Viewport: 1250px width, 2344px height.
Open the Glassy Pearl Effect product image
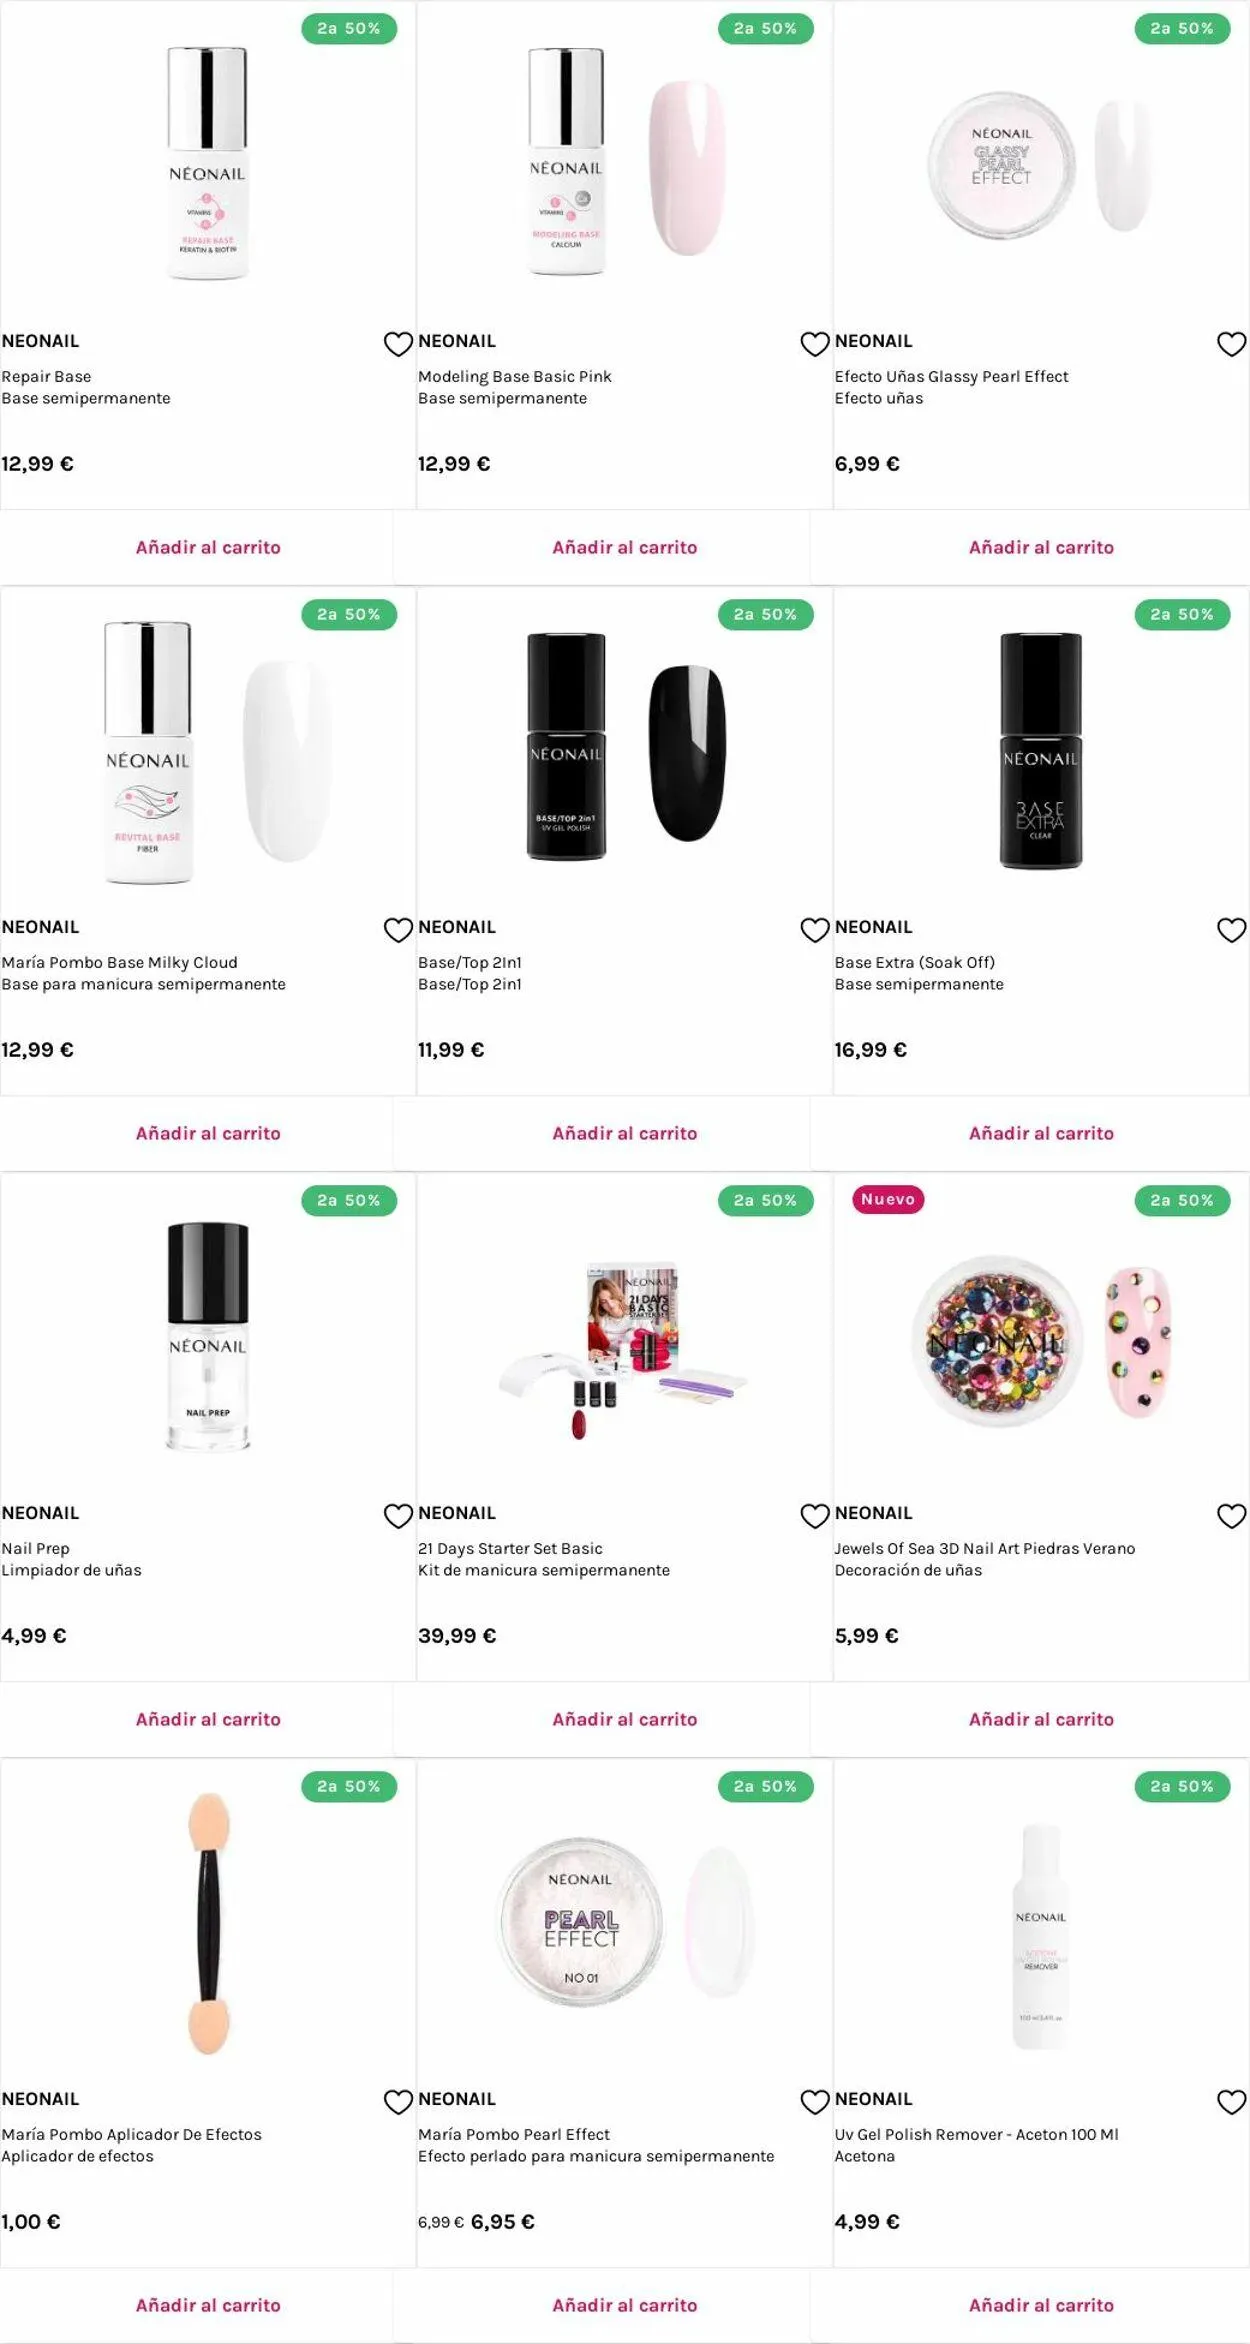1041,165
